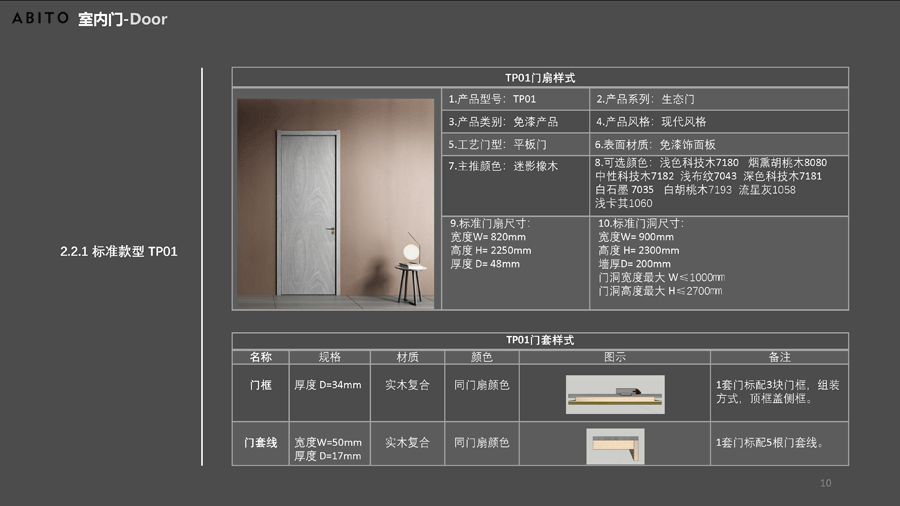900x506 pixels.
Task: Click the page number 10
Action: 825,483
